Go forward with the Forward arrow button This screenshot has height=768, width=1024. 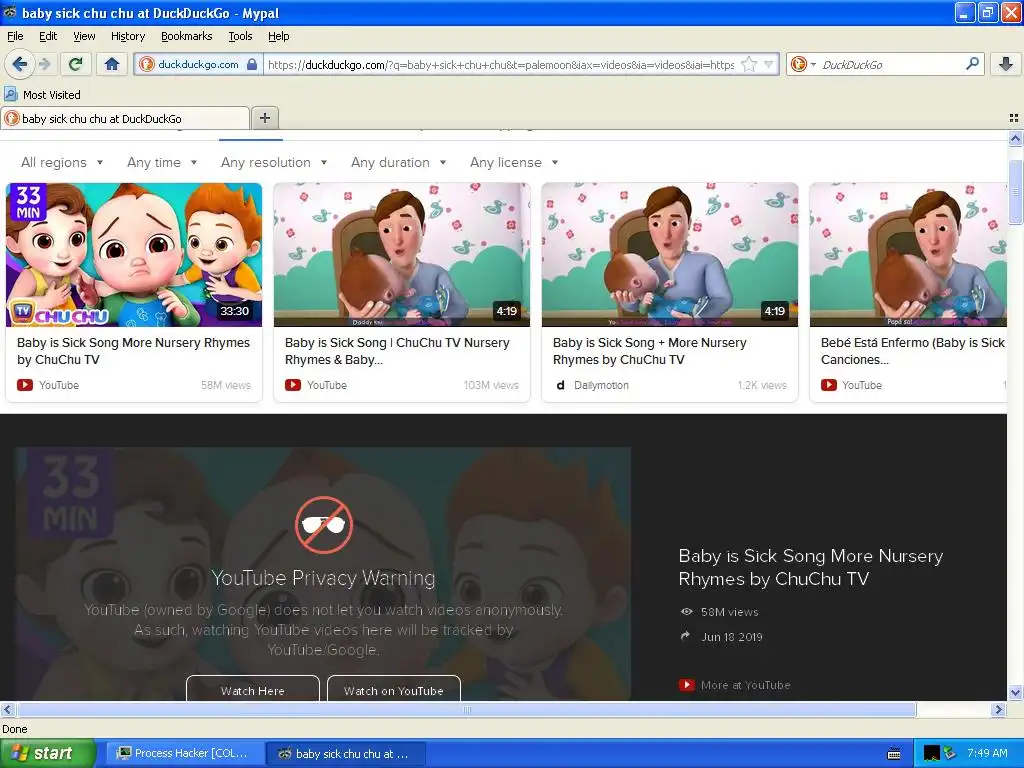44,64
